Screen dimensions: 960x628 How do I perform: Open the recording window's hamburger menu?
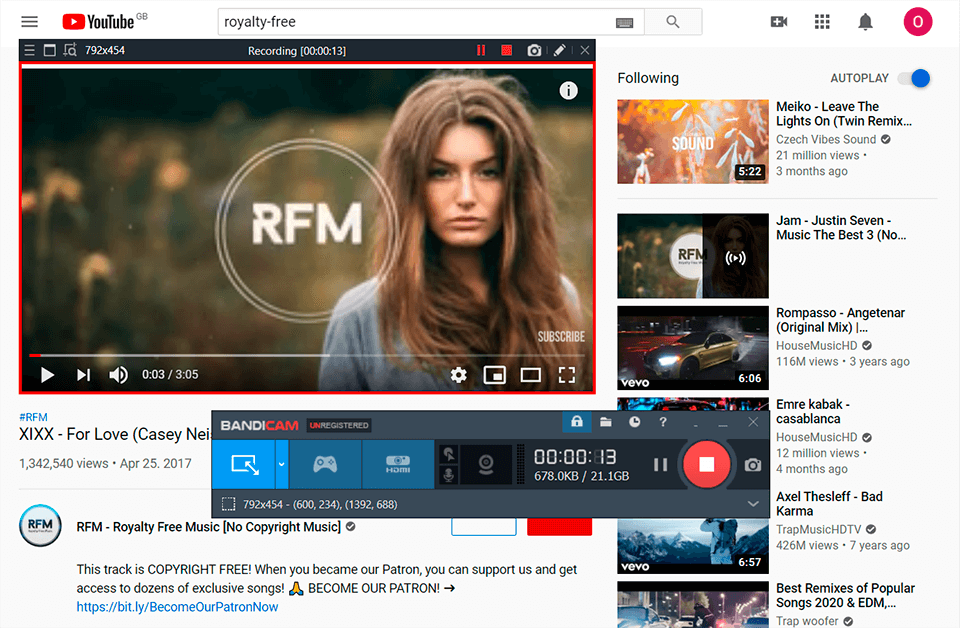coord(29,49)
